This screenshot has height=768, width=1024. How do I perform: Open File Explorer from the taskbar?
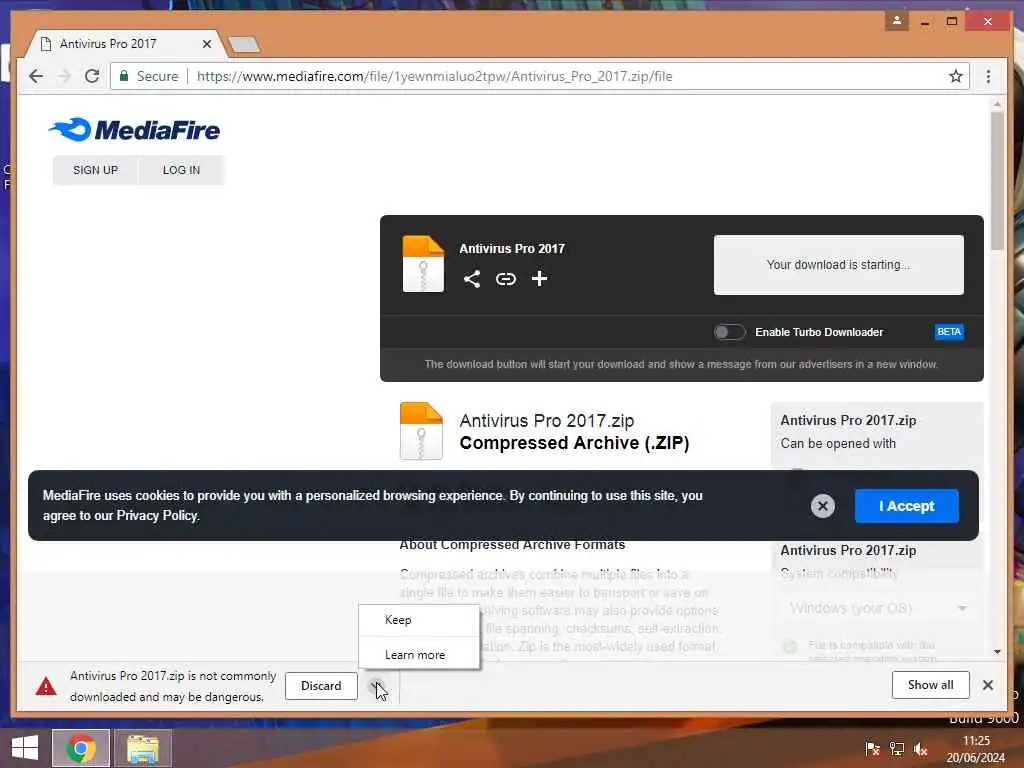click(143, 748)
